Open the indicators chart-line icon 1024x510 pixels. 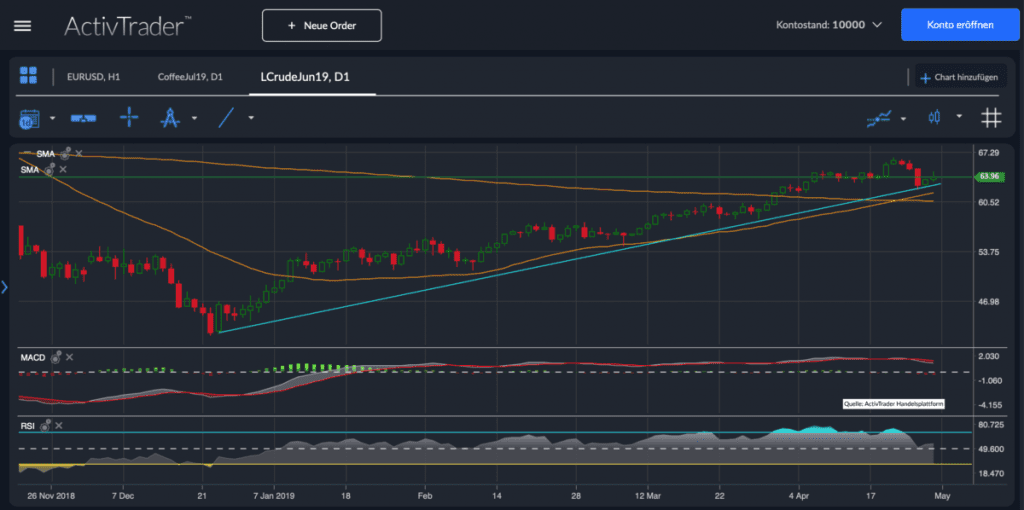(x=879, y=118)
